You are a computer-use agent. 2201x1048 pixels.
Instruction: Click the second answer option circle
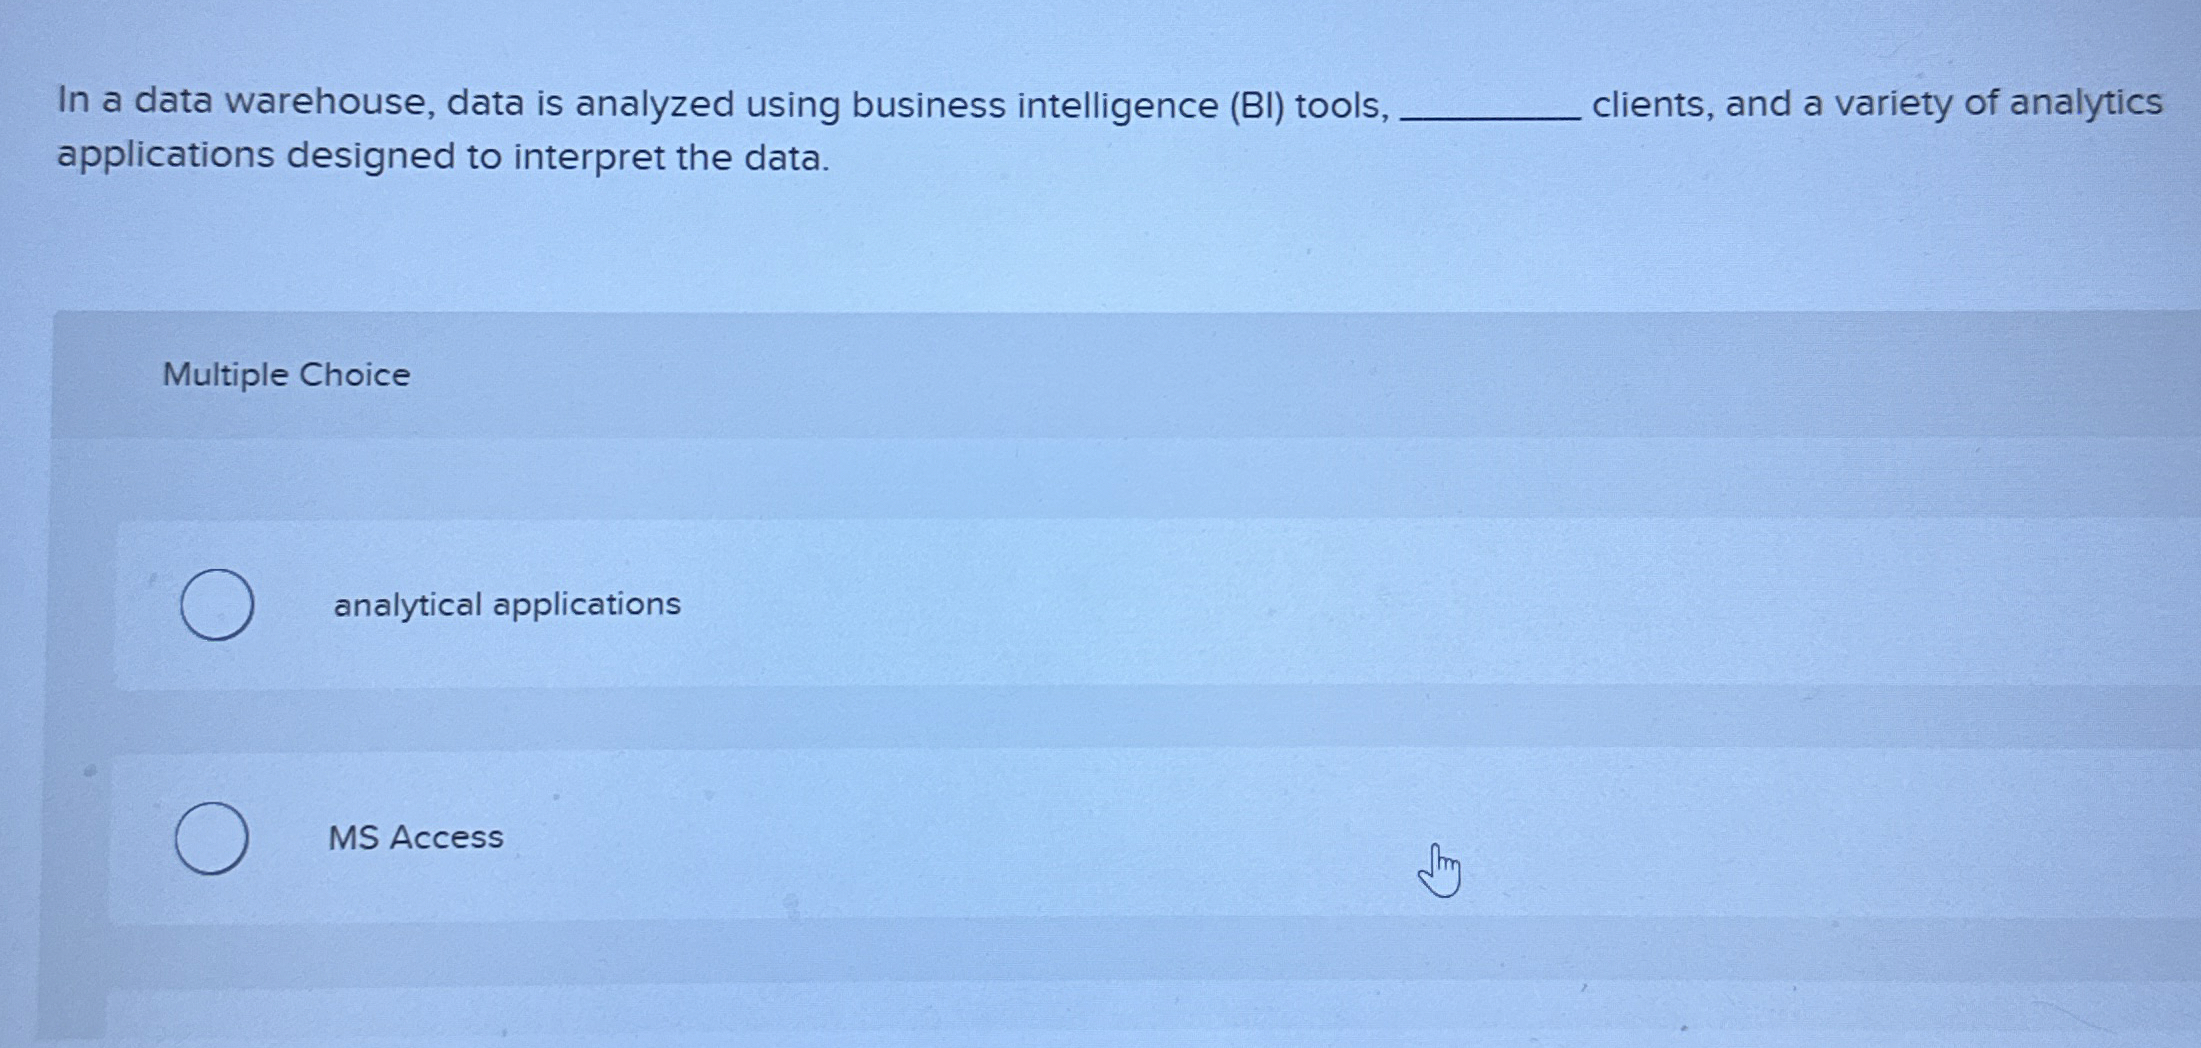pos(214,838)
